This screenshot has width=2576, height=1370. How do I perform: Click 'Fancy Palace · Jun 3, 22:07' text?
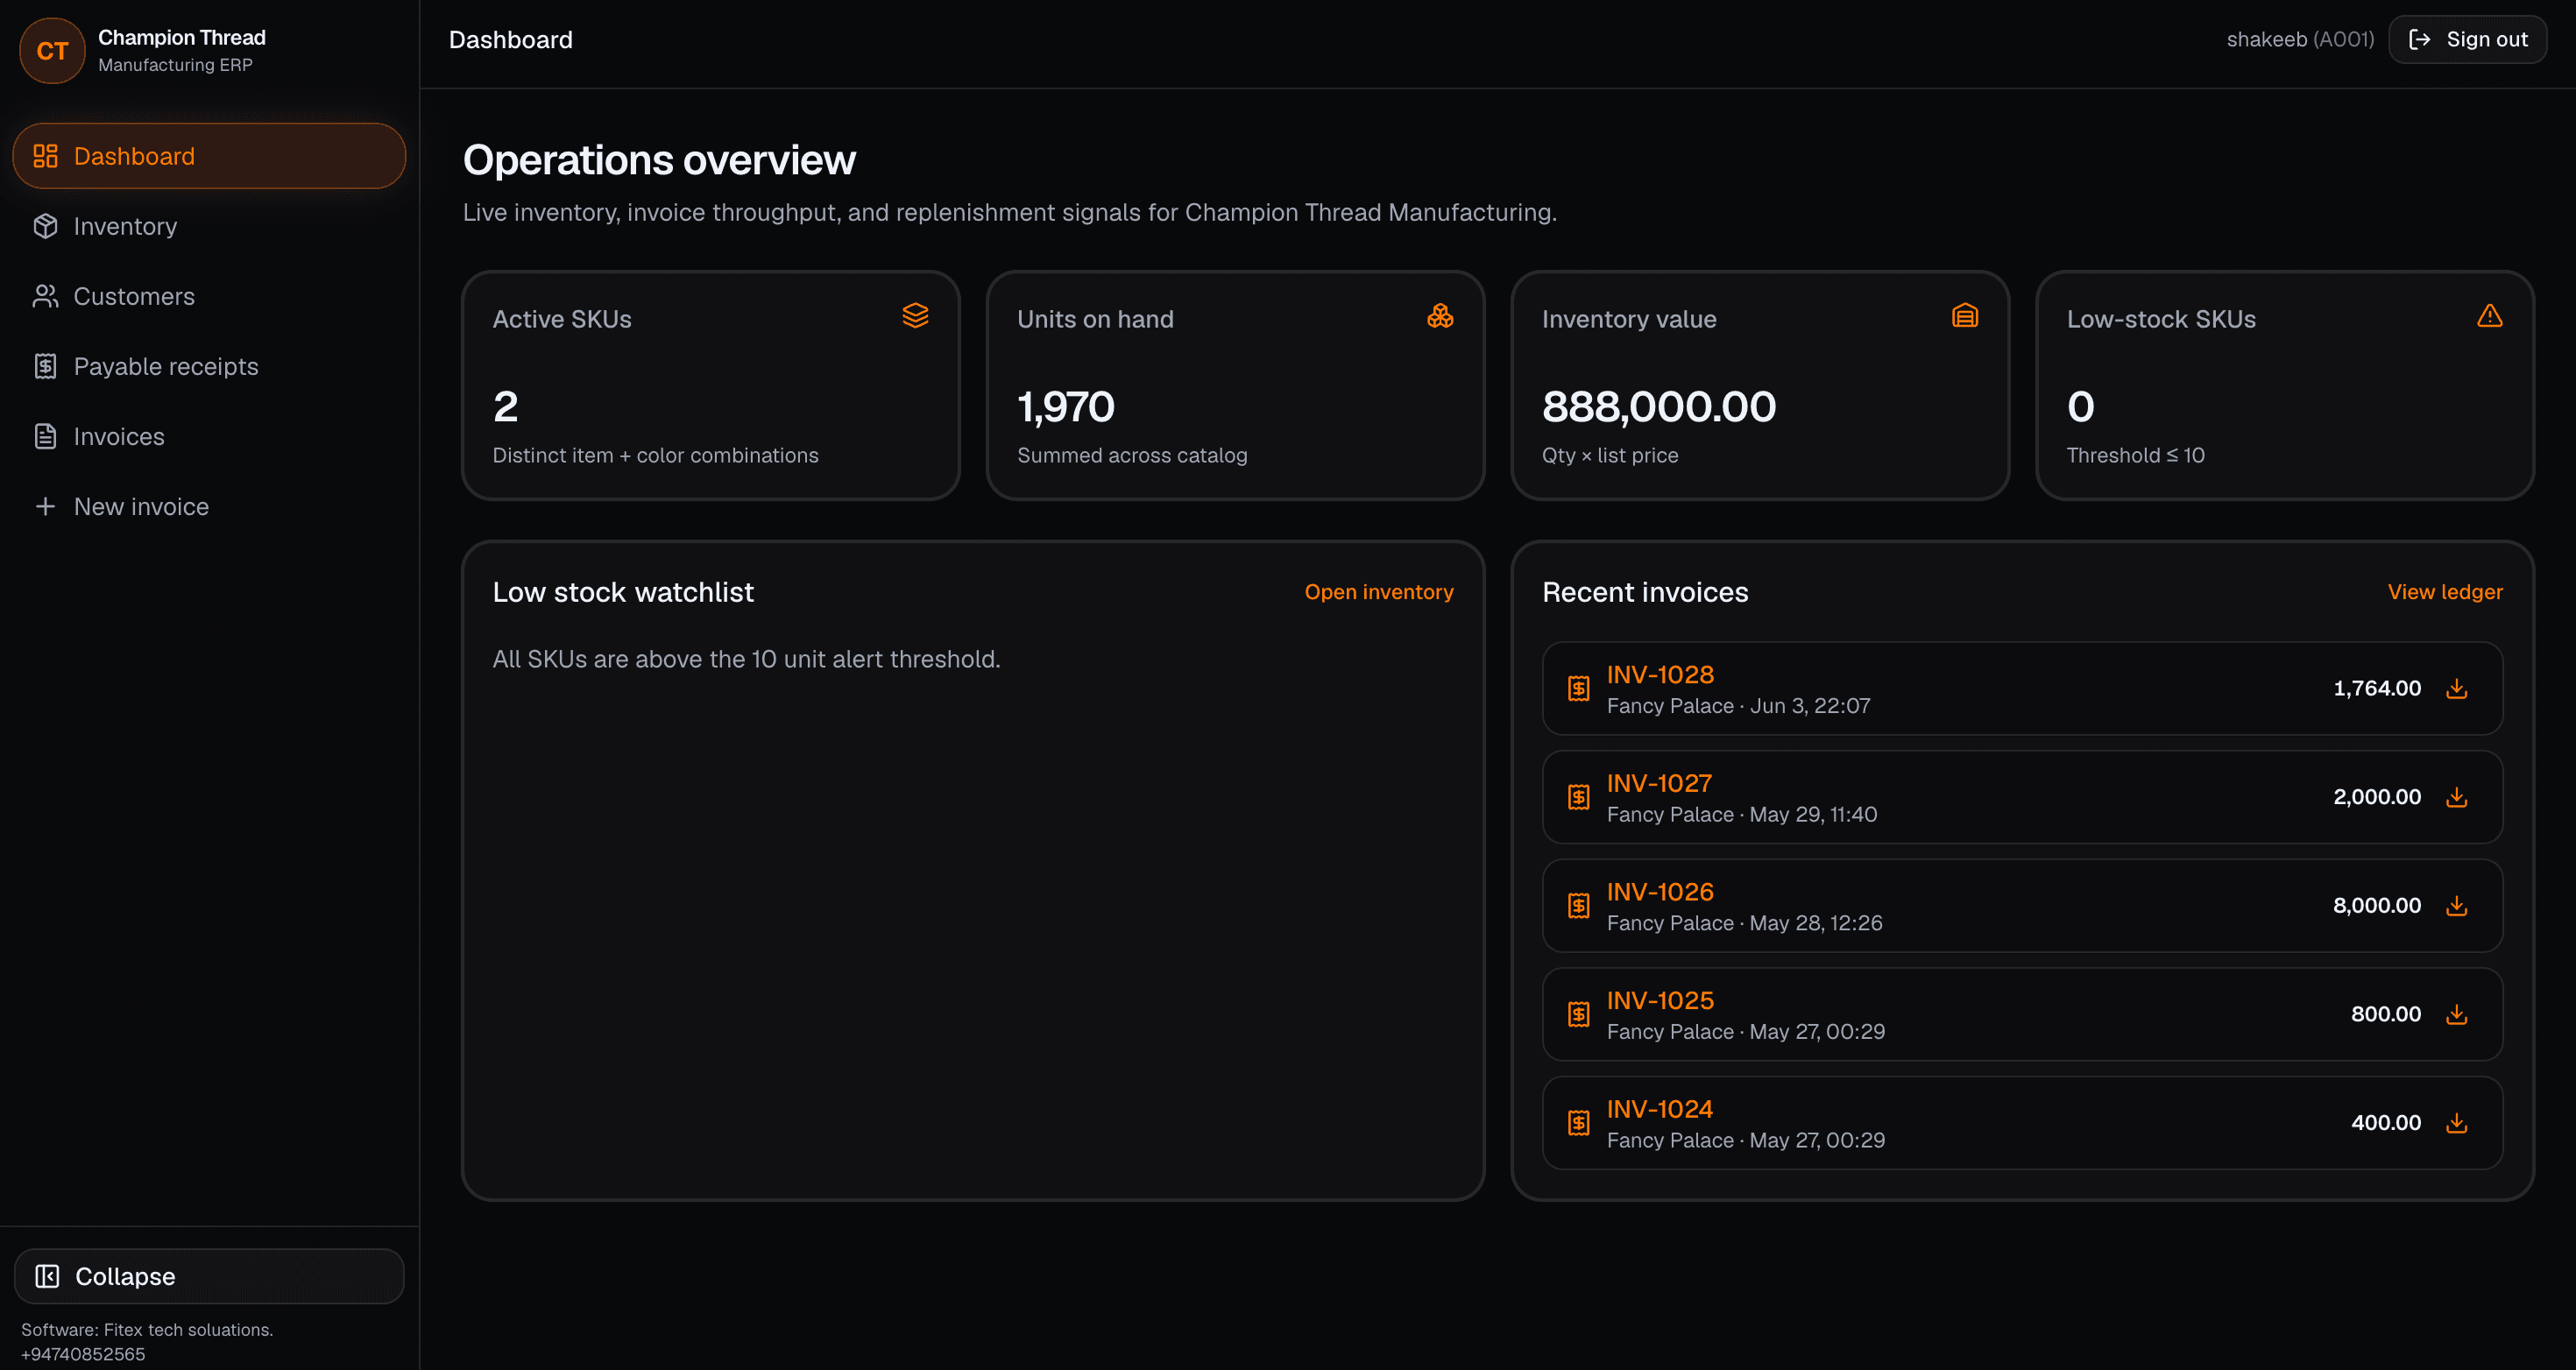pyautogui.click(x=1738, y=706)
